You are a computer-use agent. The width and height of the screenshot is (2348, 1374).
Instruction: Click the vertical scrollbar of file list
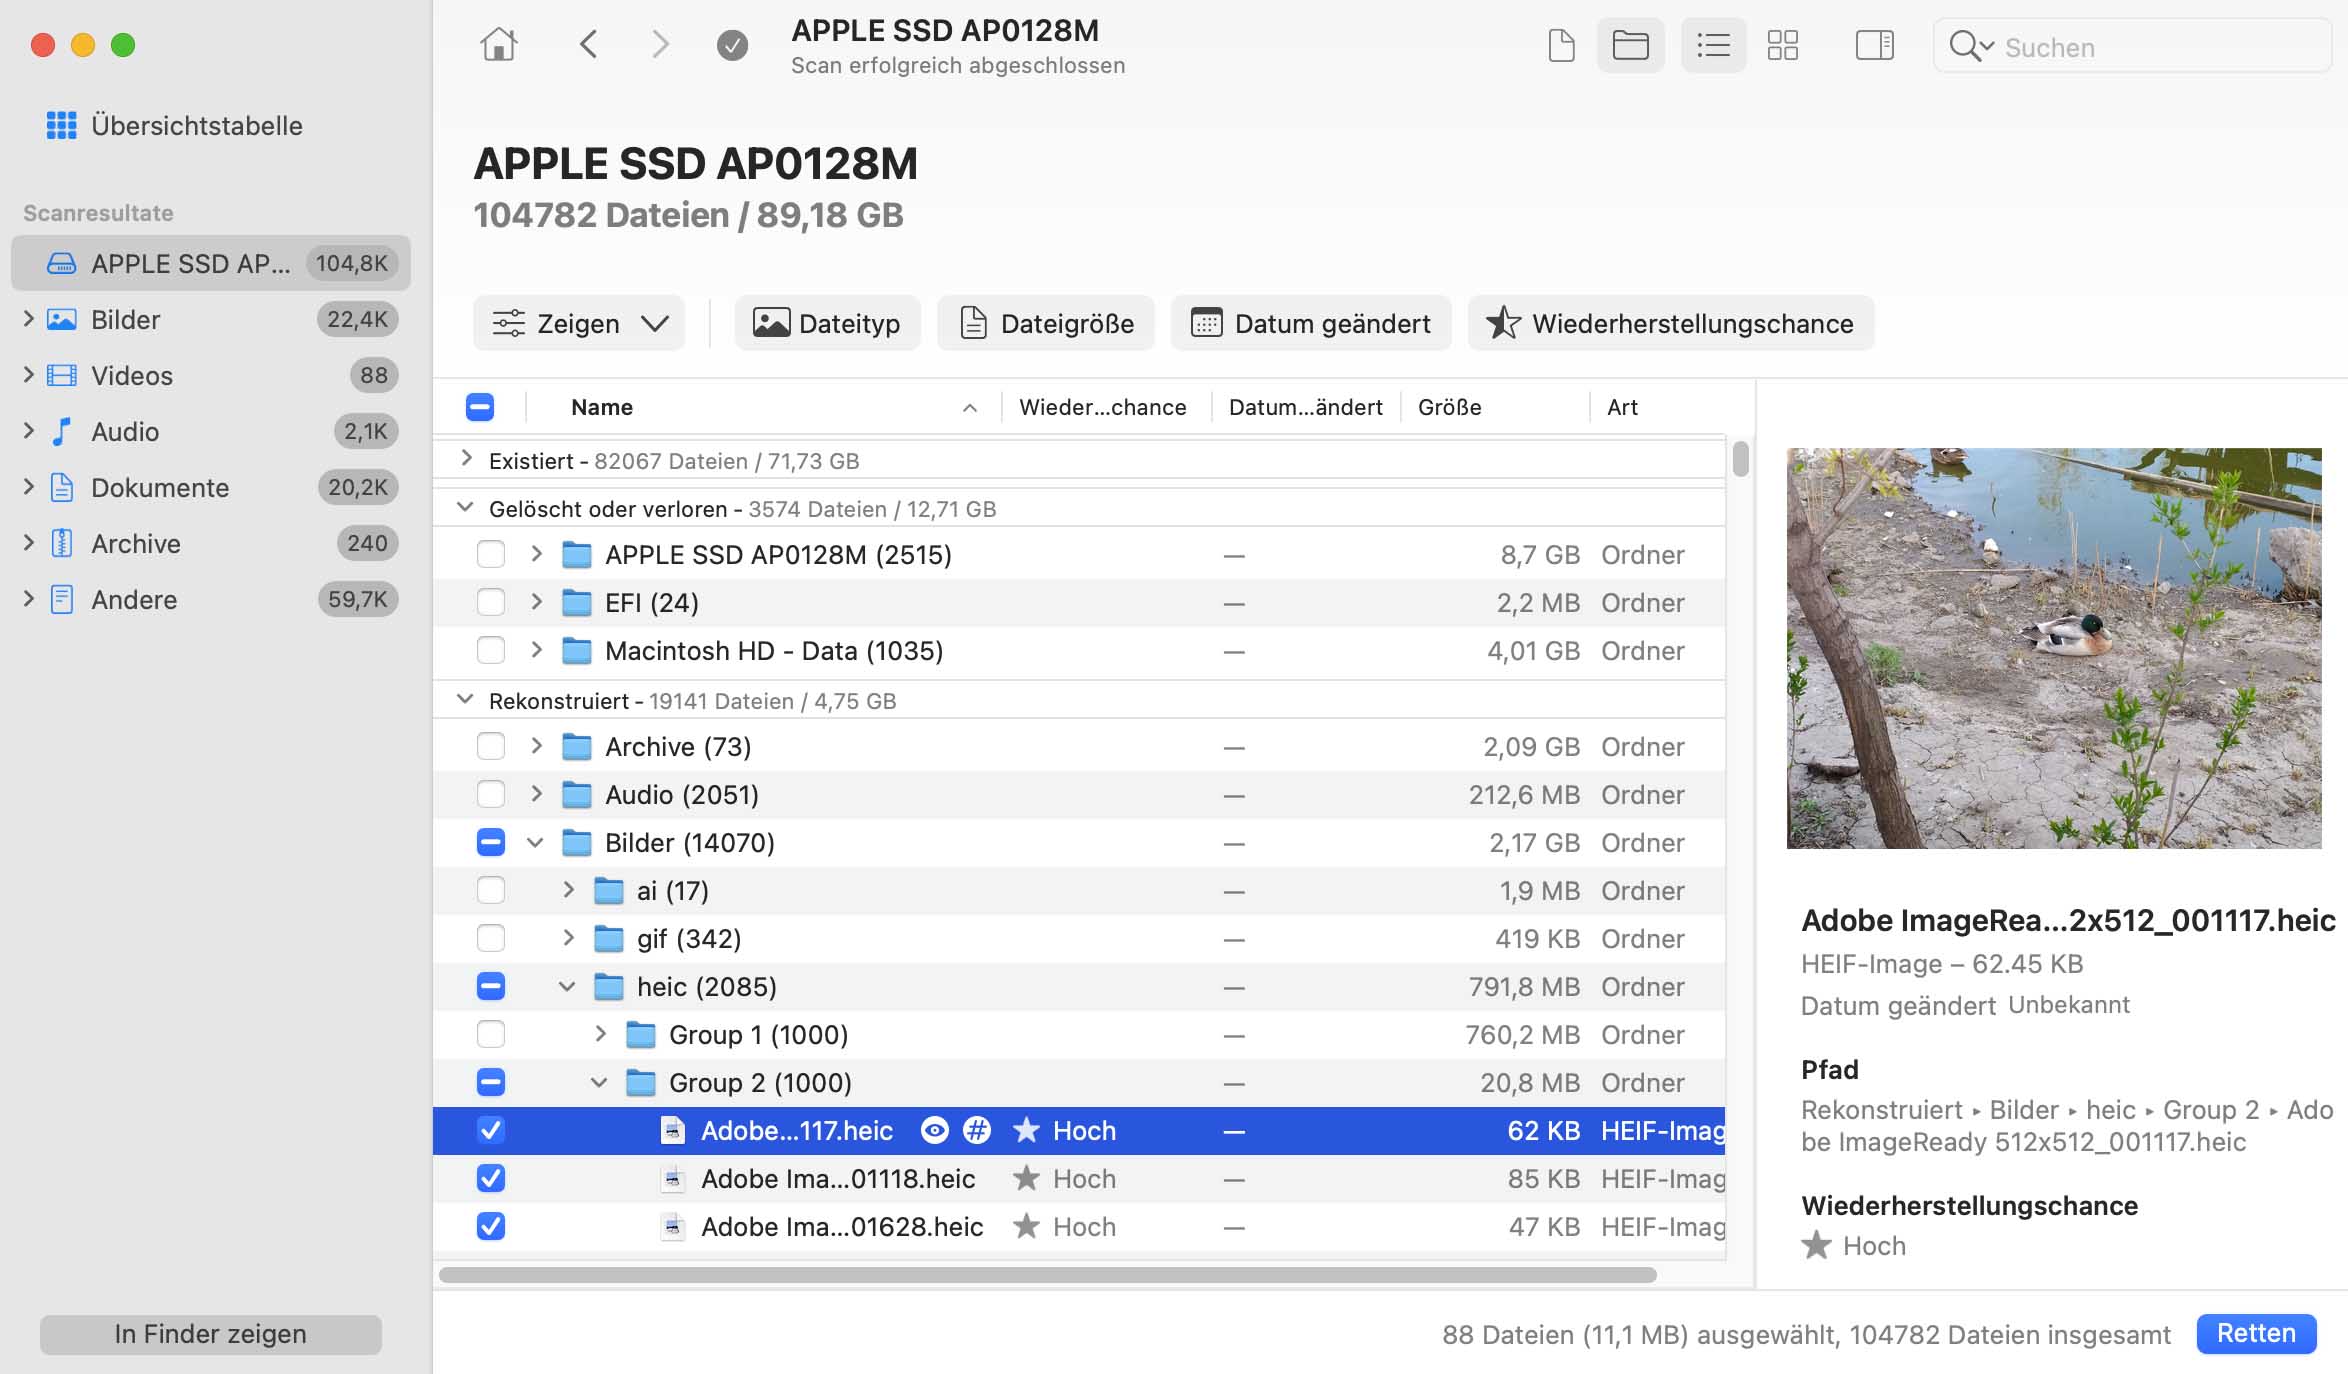click(1741, 459)
